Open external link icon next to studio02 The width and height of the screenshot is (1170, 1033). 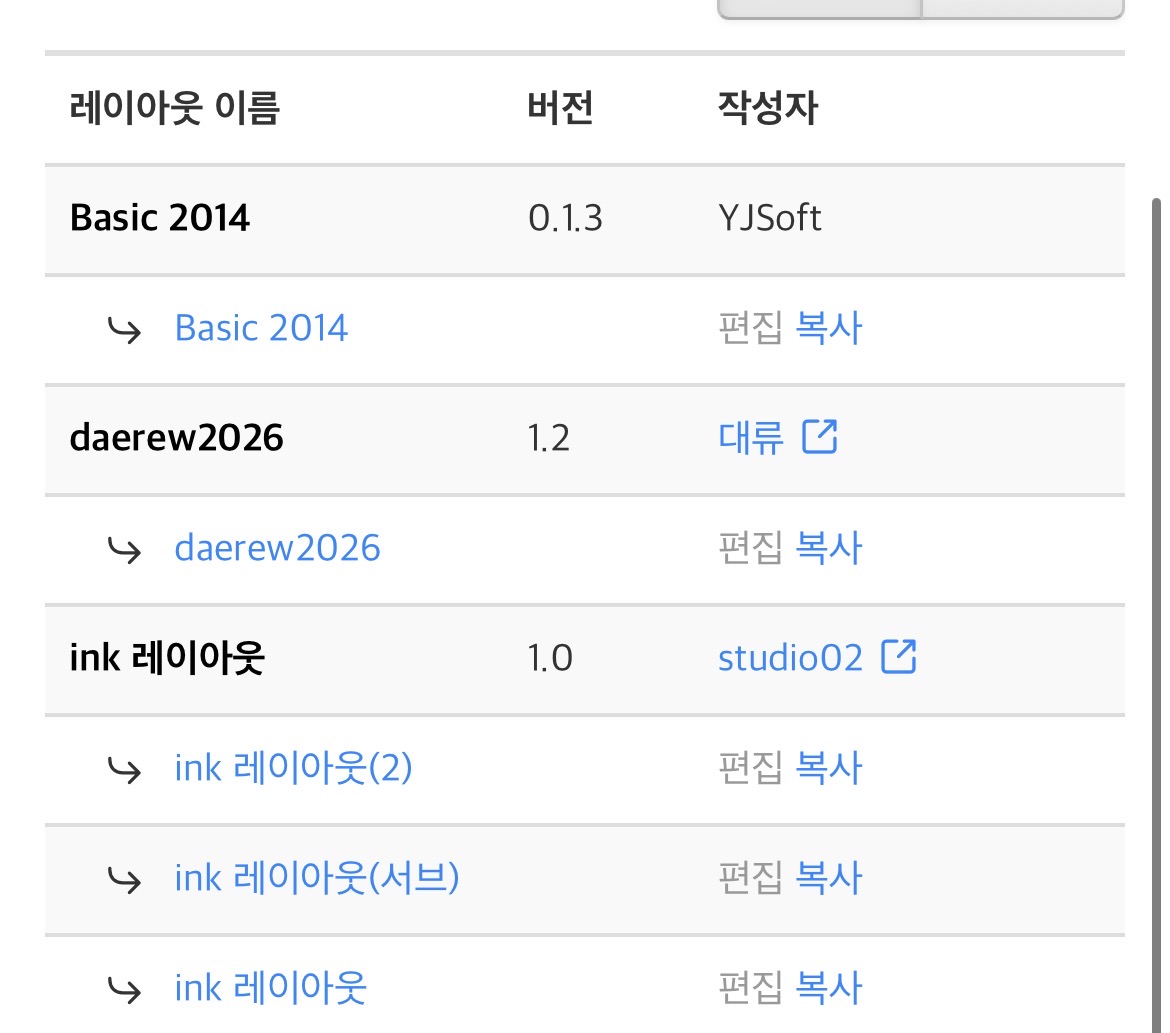pyautogui.click(x=898, y=657)
